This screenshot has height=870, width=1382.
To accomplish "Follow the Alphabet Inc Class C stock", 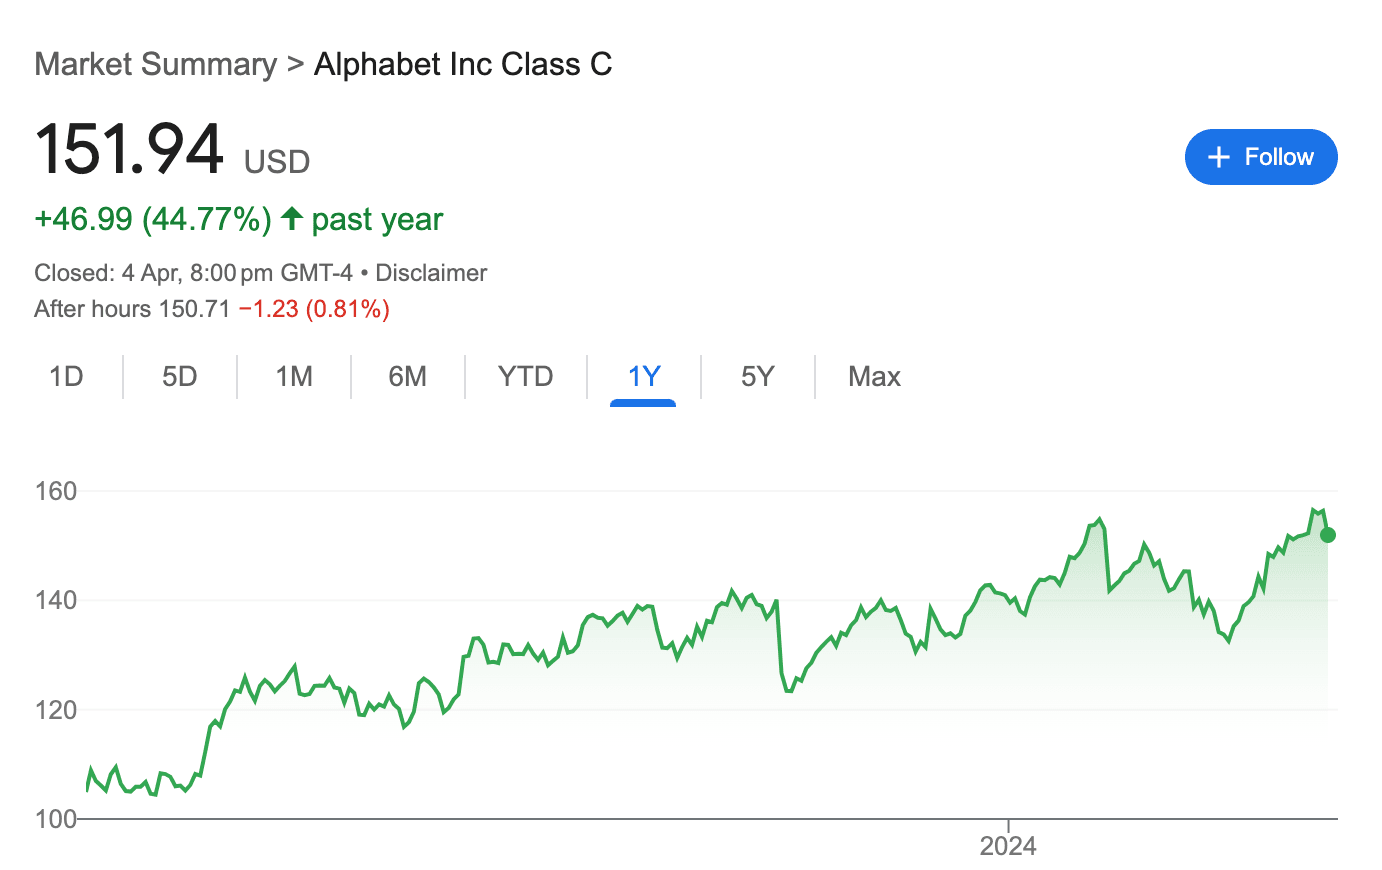I will 1261,157.
